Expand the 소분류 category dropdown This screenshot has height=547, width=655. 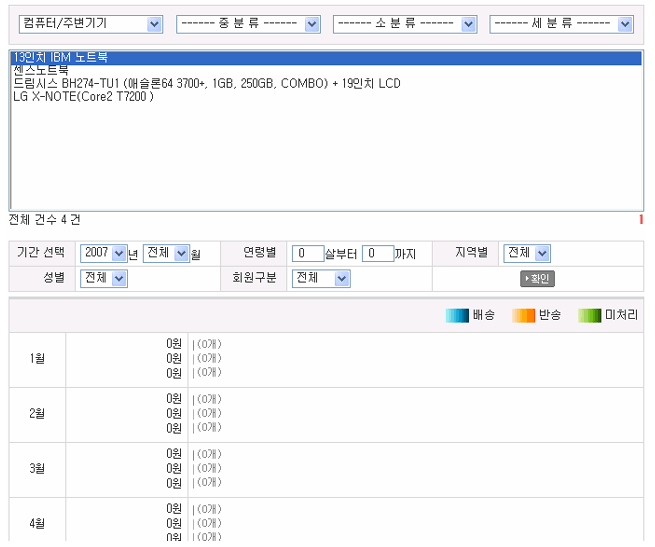coord(405,24)
